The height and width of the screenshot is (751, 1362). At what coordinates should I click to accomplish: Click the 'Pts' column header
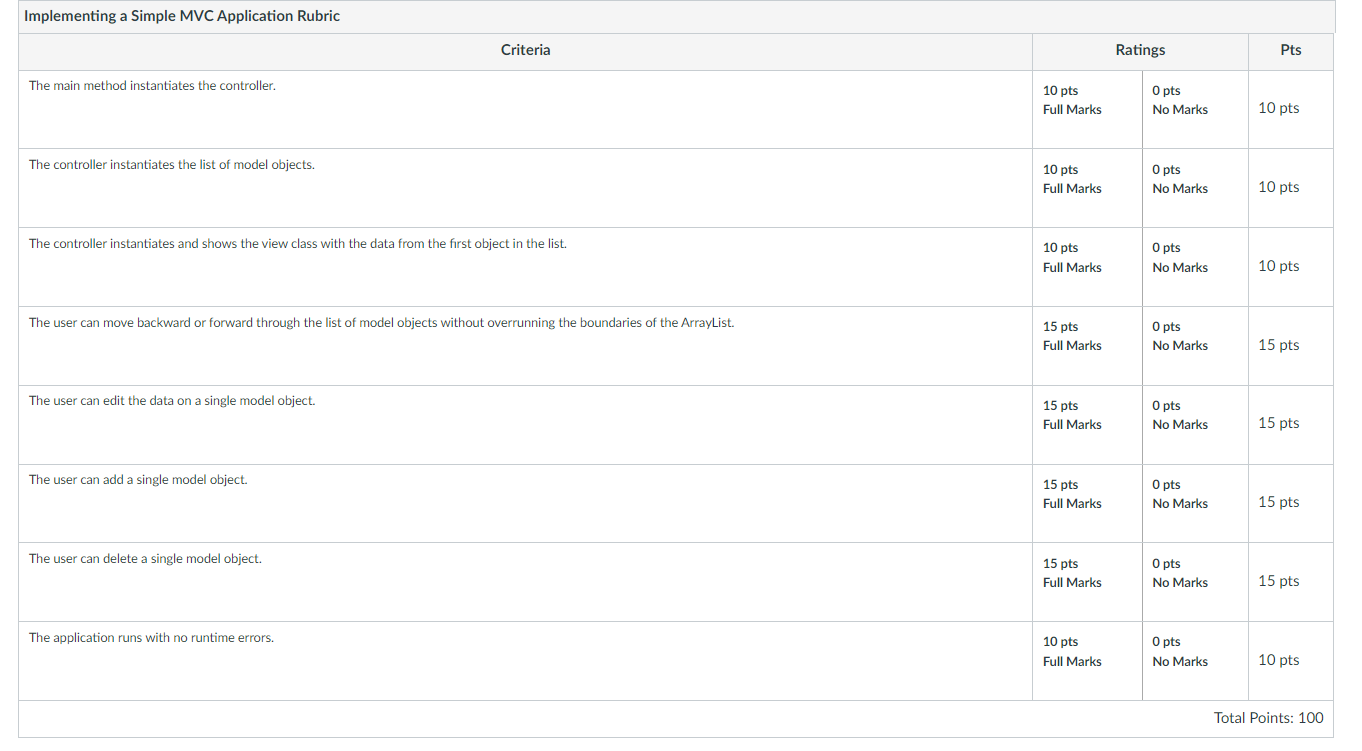(1291, 50)
